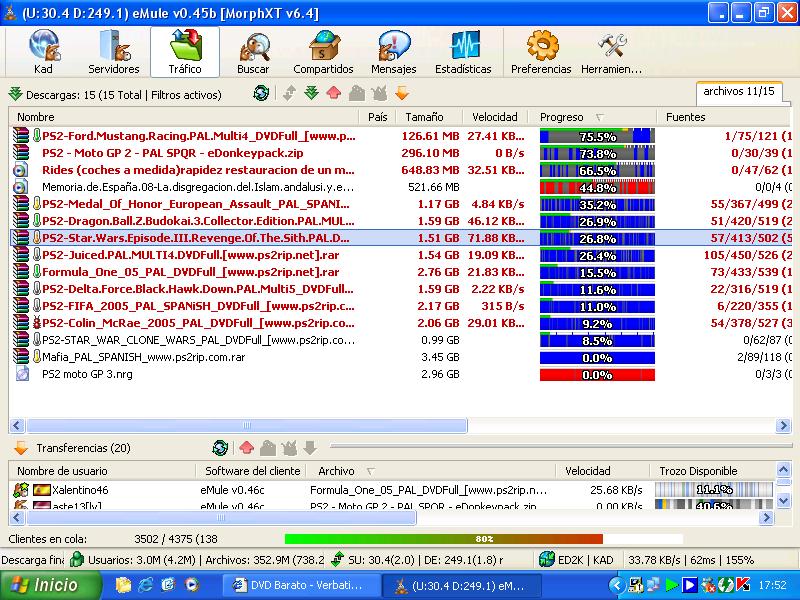Viewport: 800px width, 600px height.
Task: Click the green double-arrow downloads filter icon
Action: (x=311, y=93)
